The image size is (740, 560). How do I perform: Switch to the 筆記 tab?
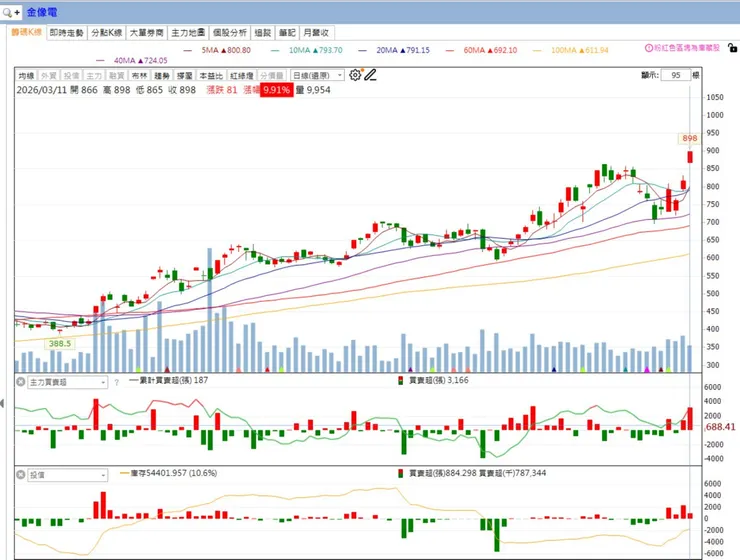click(x=287, y=33)
